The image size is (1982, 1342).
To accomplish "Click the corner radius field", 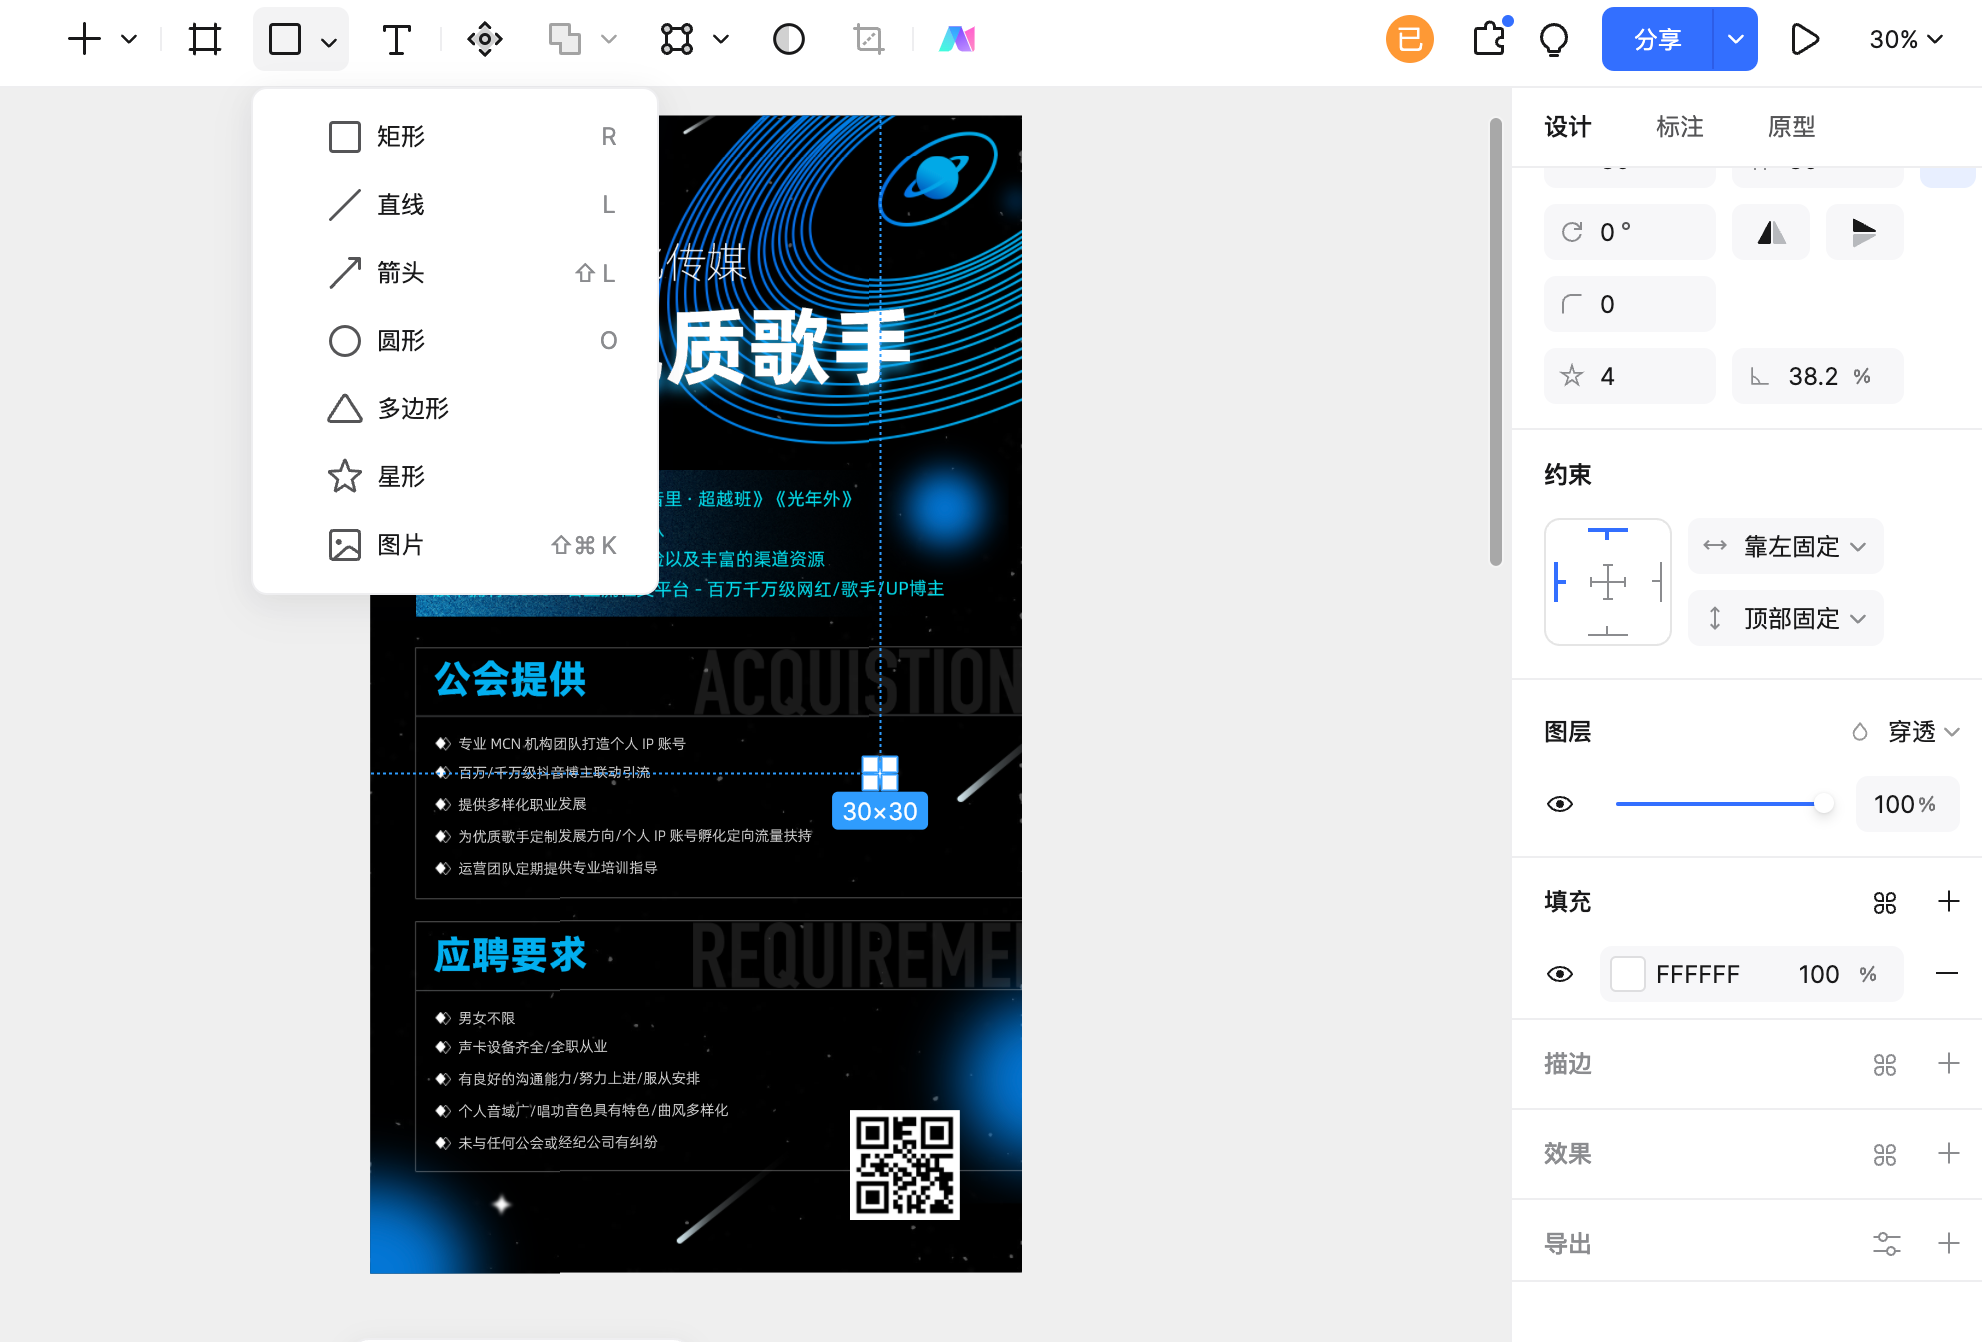I will pyautogui.click(x=1630, y=304).
